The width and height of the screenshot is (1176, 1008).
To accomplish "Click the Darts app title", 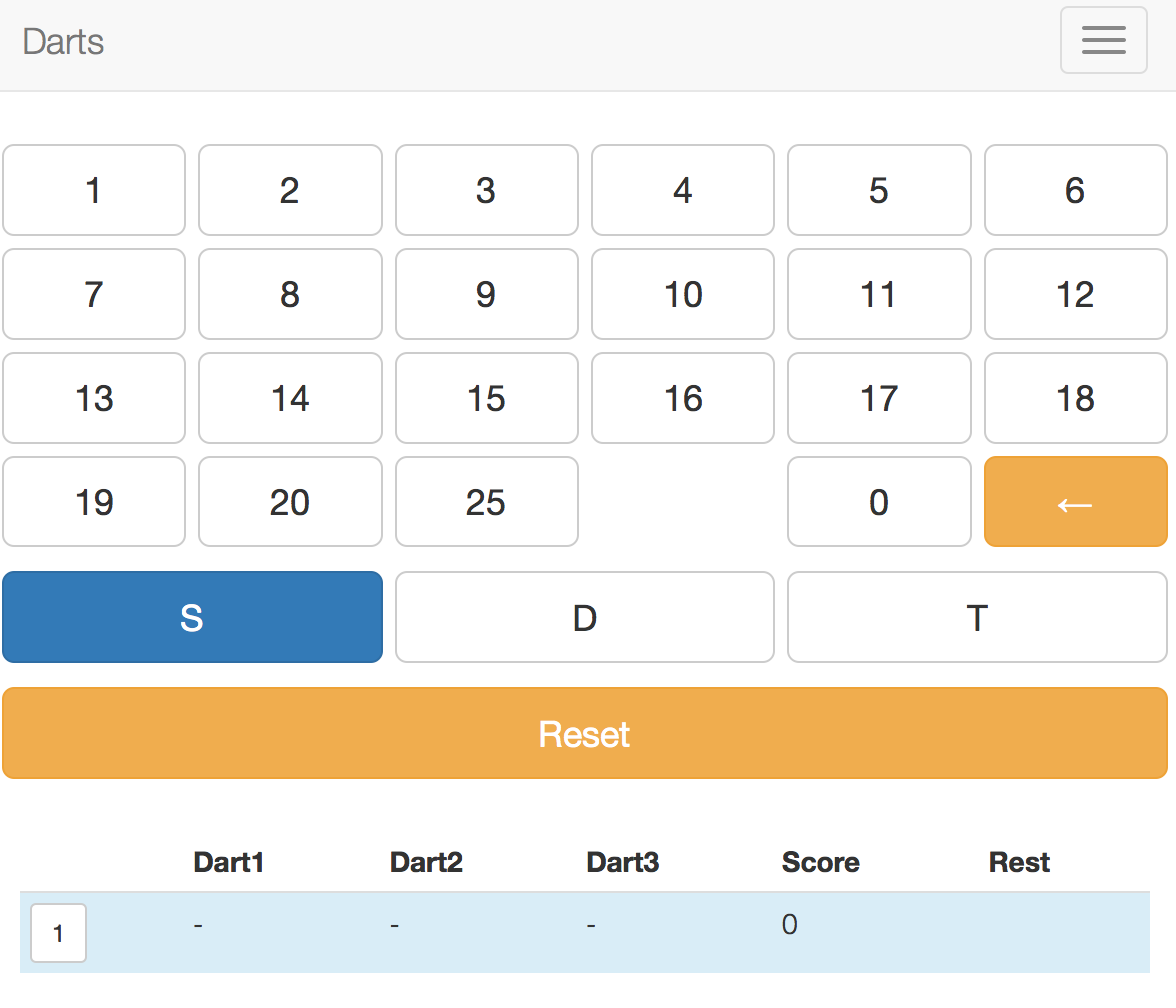I will click(x=63, y=42).
